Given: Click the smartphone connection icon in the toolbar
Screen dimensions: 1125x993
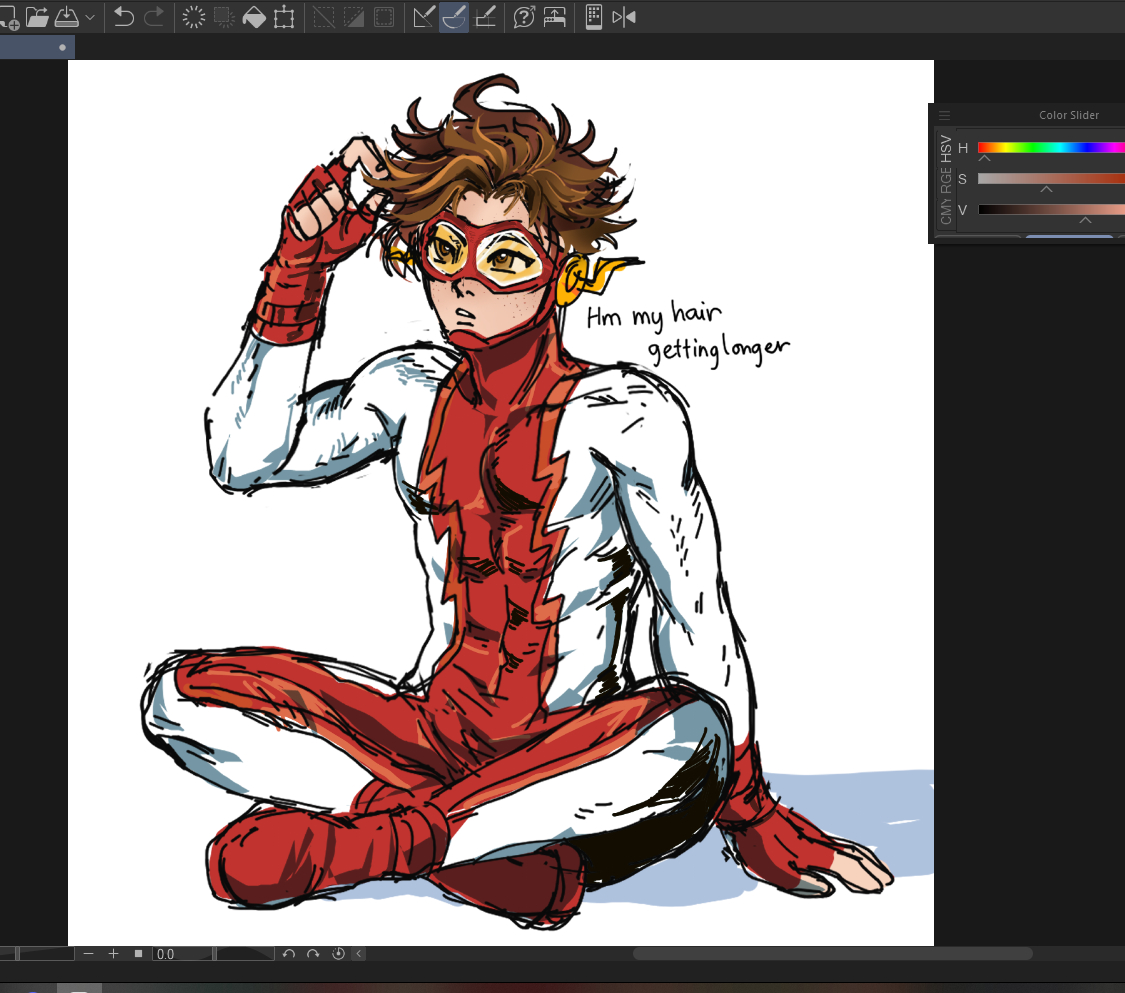Looking at the screenshot, I should 594,17.
